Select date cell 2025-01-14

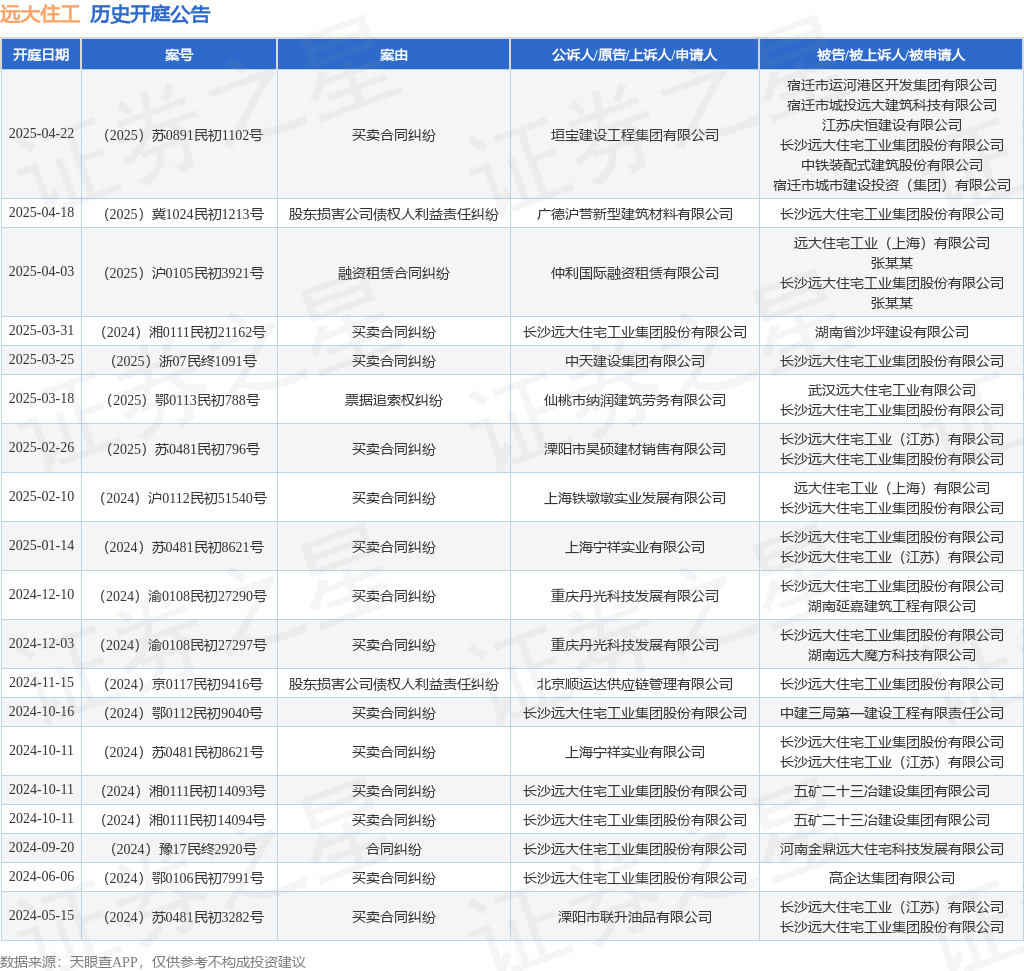(41, 546)
